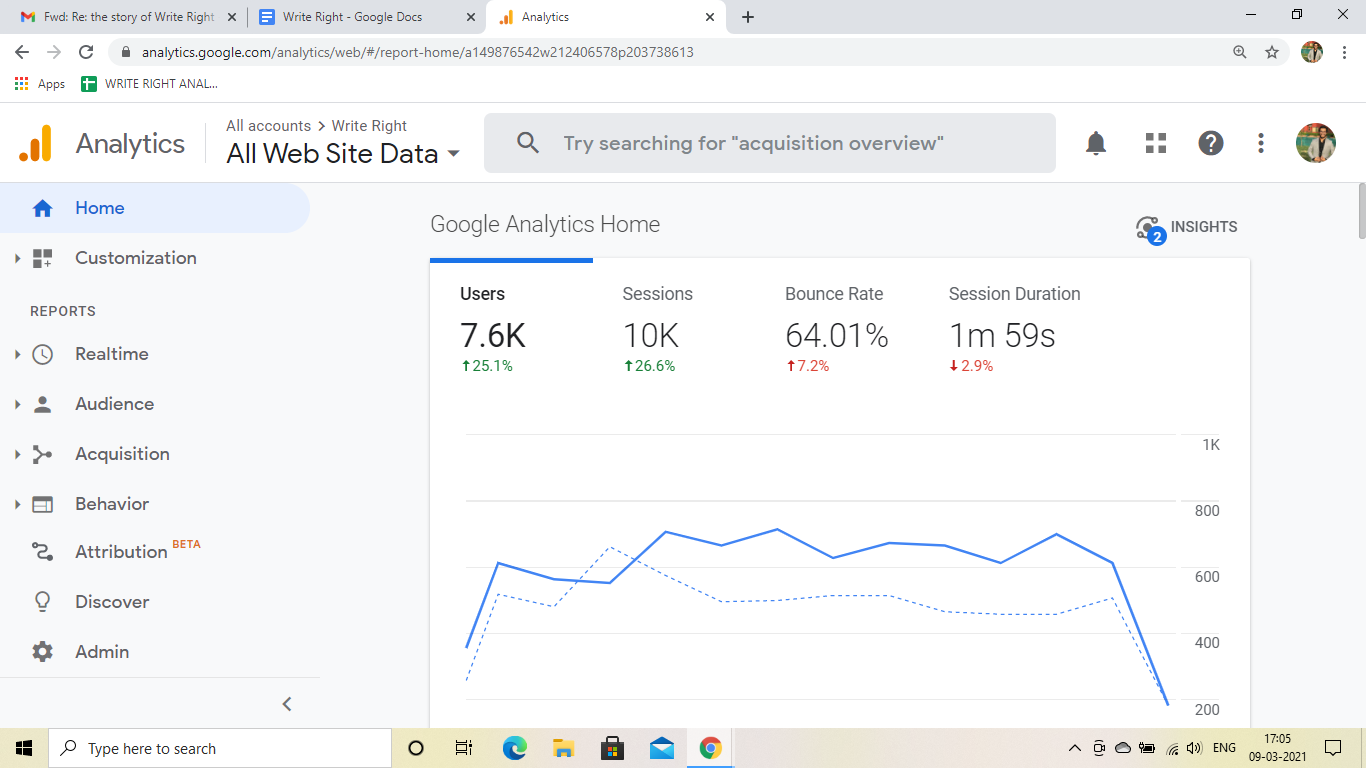
Task: Expand the Customization section arrow
Action: 17,258
